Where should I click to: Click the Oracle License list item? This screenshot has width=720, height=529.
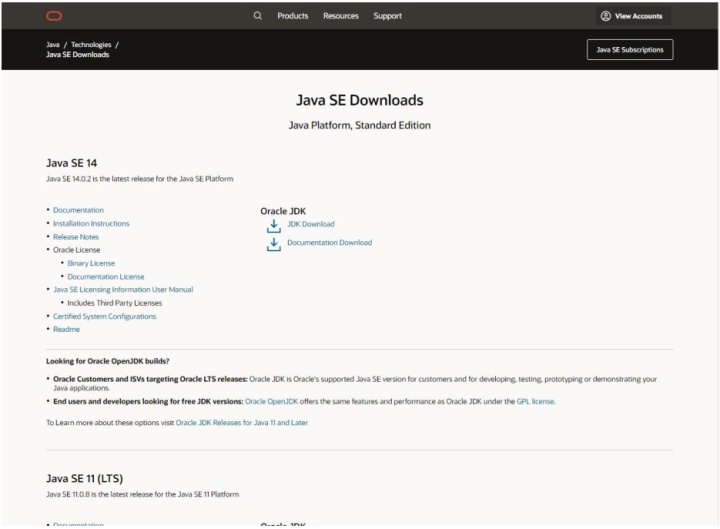click(x=77, y=250)
